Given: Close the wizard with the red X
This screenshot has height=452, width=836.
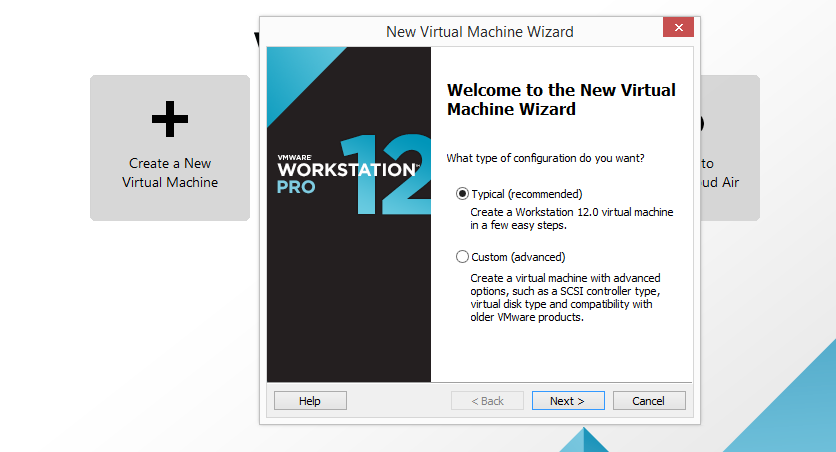Looking at the screenshot, I should [678, 27].
